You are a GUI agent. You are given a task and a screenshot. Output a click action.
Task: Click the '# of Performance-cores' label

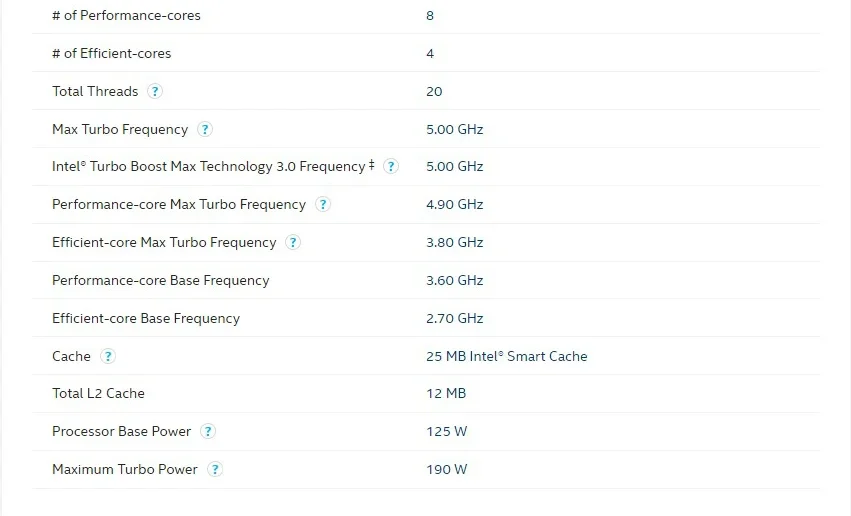pos(126,16)
